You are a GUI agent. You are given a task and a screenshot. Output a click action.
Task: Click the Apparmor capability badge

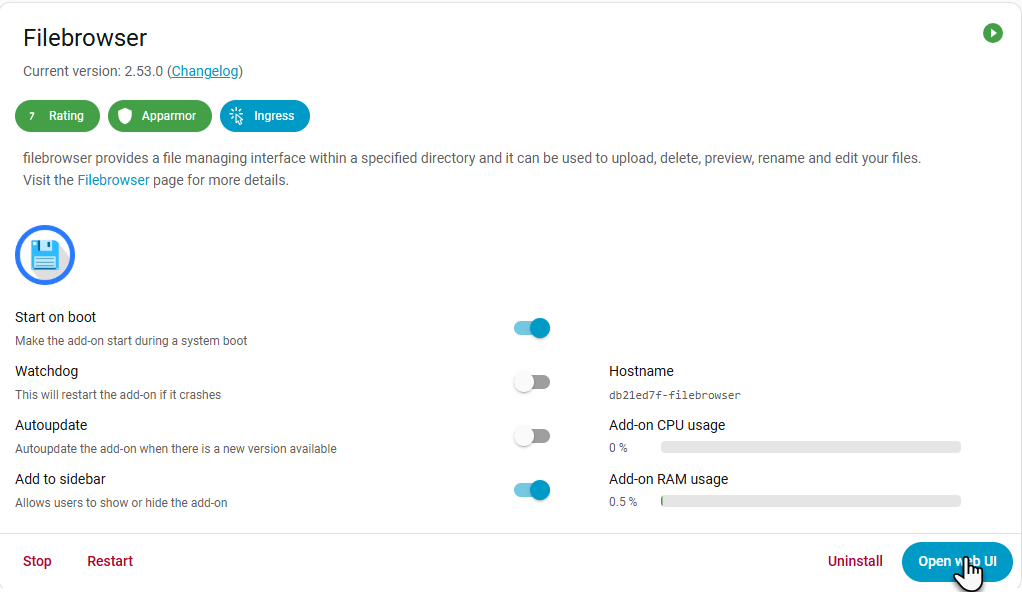click(160, 116)
